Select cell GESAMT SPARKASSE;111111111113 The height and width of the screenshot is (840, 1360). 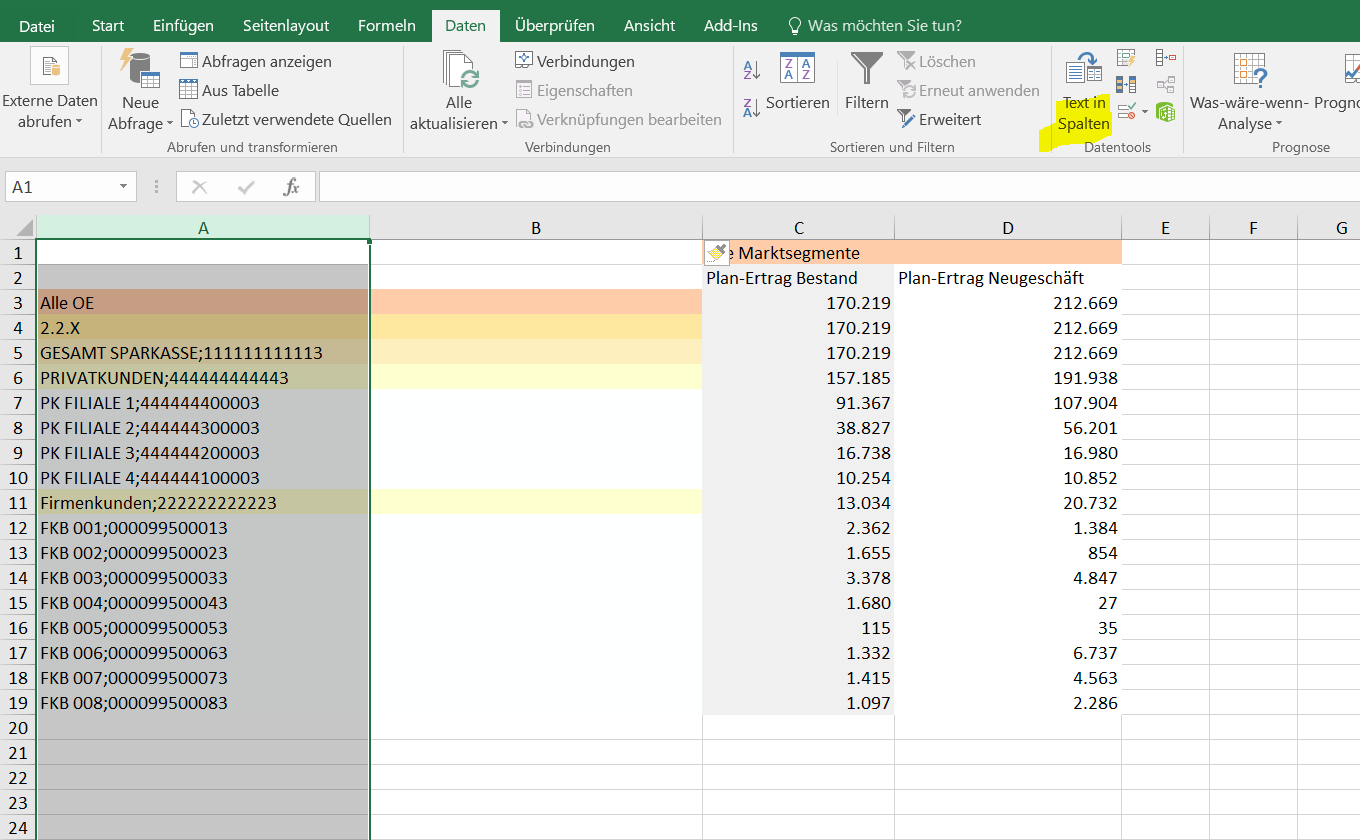tap(203, 352)
